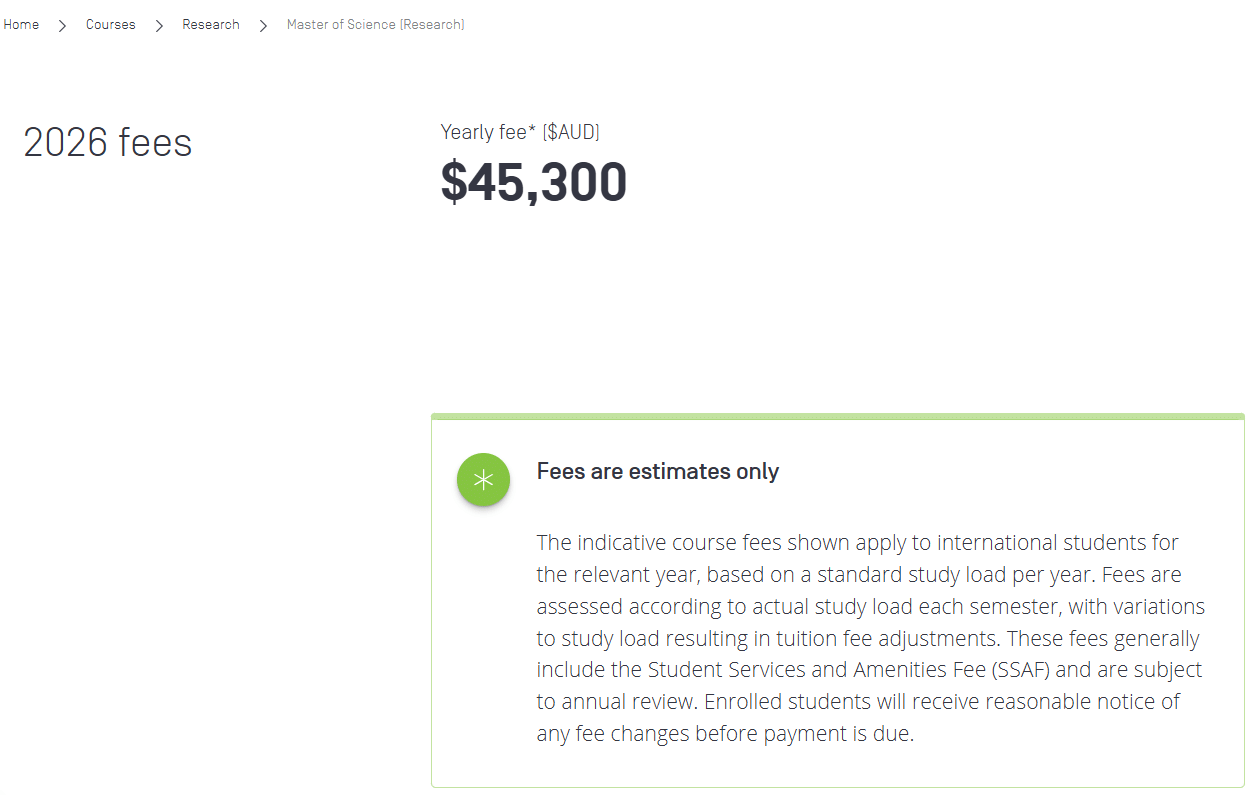Image resolution: width=1258 pixels, height=795 pixels.
Task: Click the final line "any fee changes before payment"
Action: pyautogui.click(x=725, y=734)
